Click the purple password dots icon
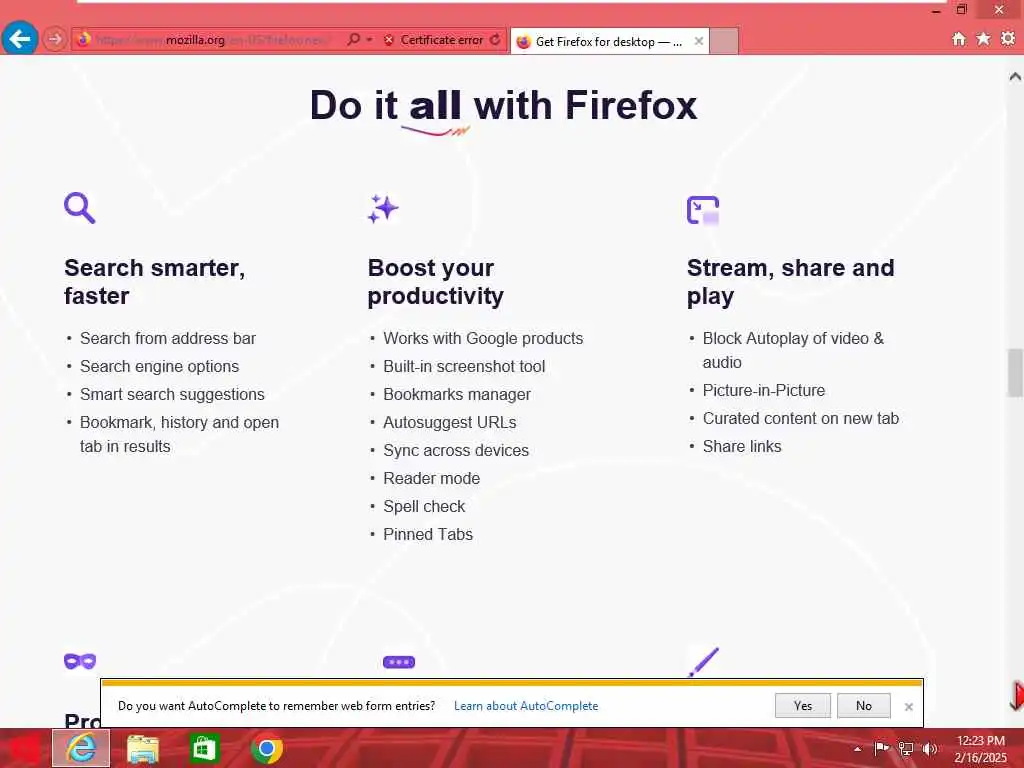 399,662
